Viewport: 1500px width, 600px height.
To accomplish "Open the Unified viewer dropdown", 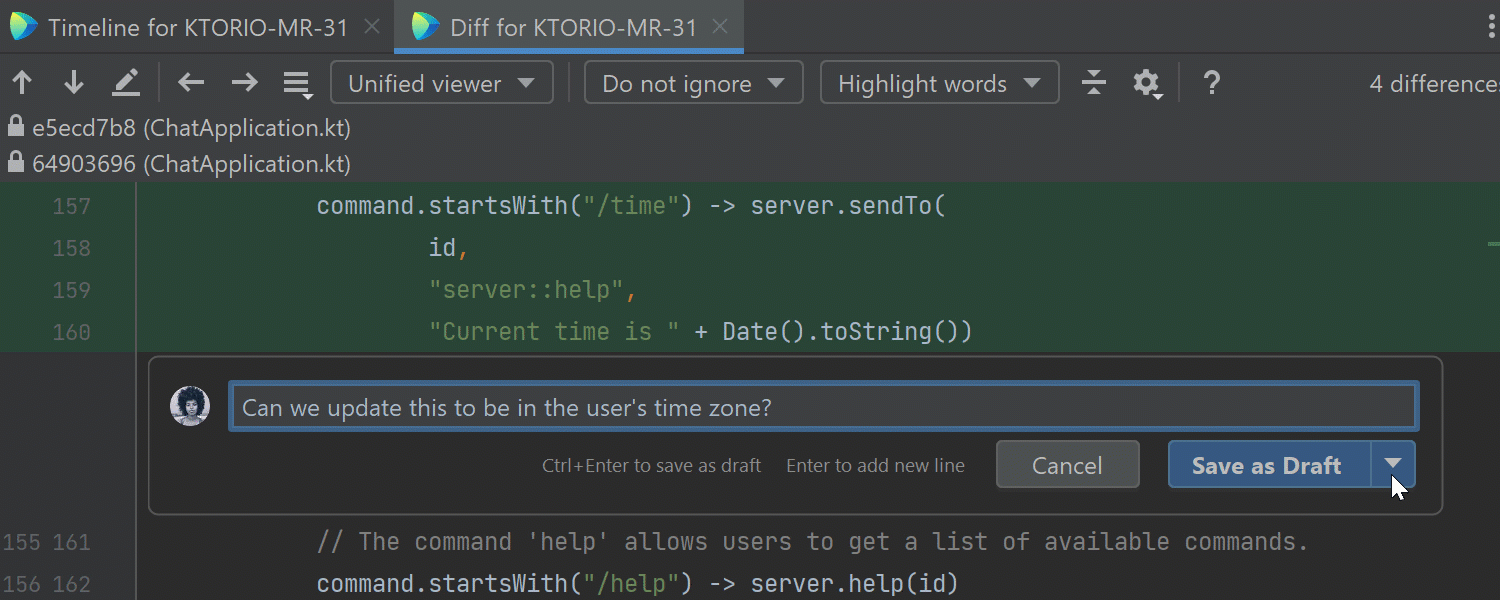I will tap(441, 83).
